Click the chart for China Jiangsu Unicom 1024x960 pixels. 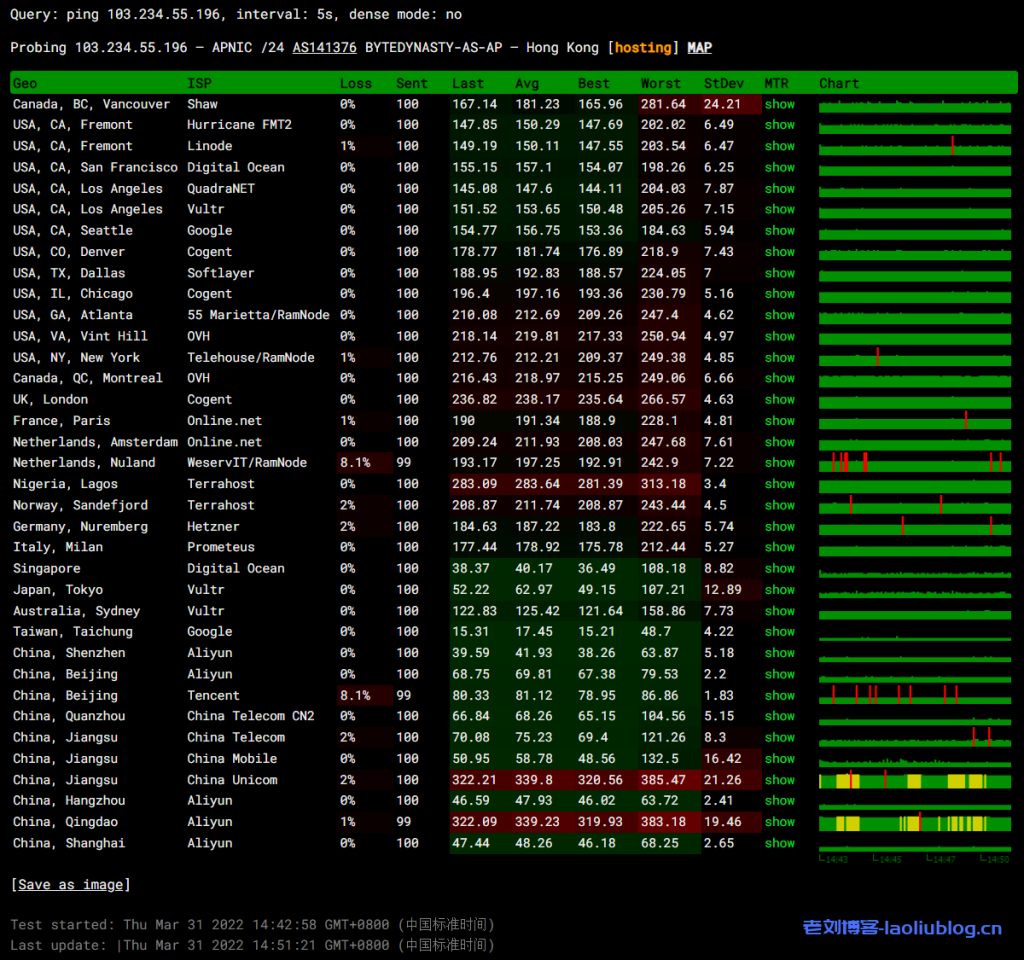914,780
